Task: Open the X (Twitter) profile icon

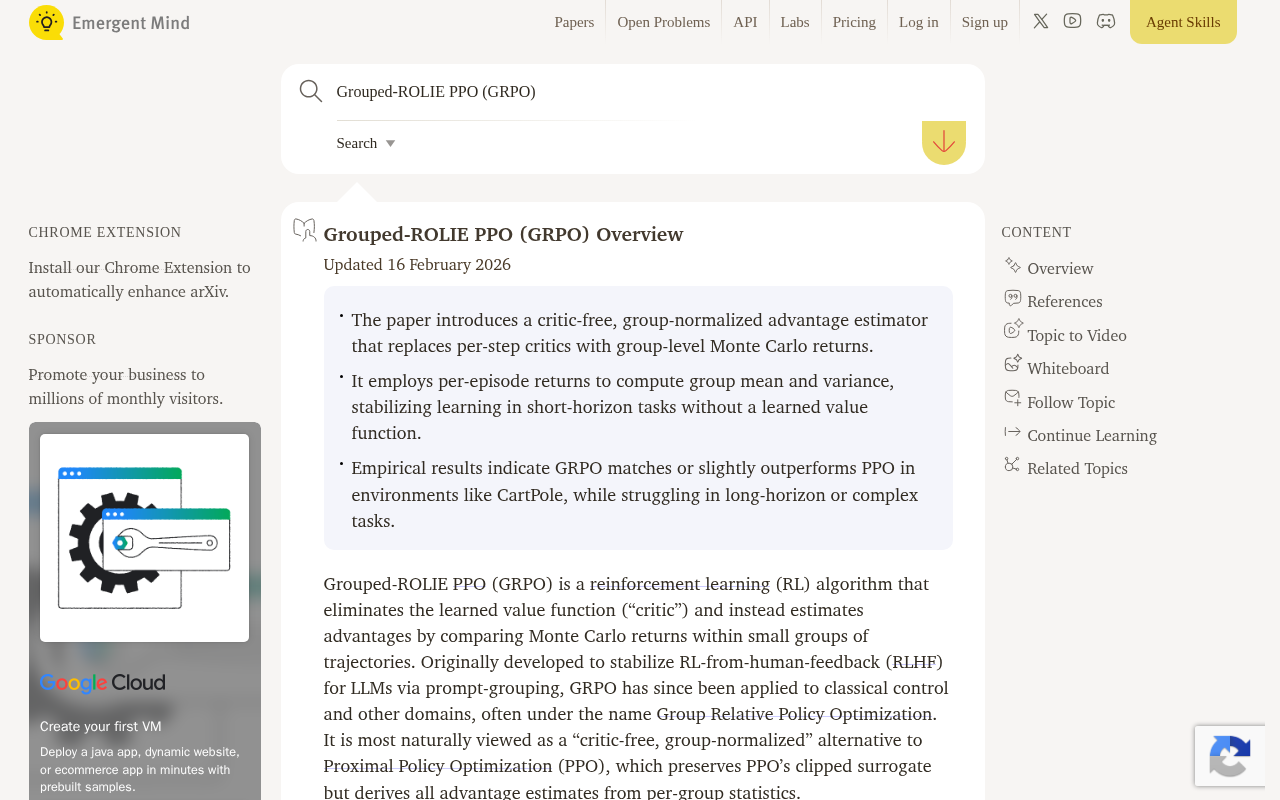Action: 1041,21
